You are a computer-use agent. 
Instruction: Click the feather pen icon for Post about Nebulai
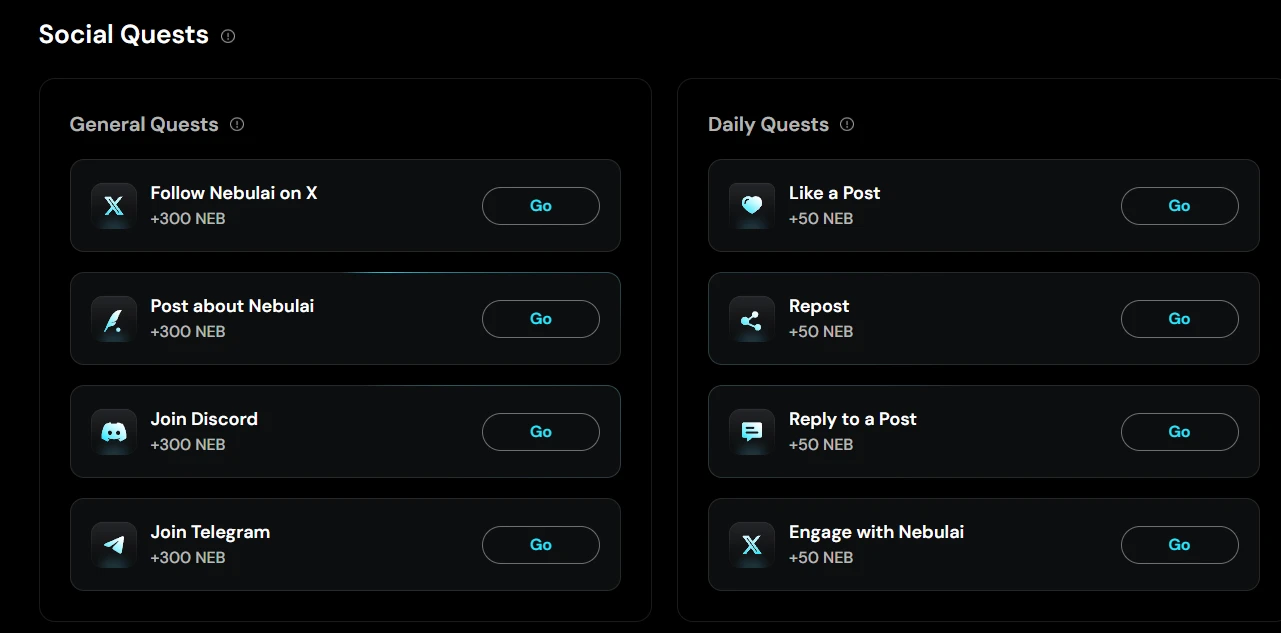point(114,319)
